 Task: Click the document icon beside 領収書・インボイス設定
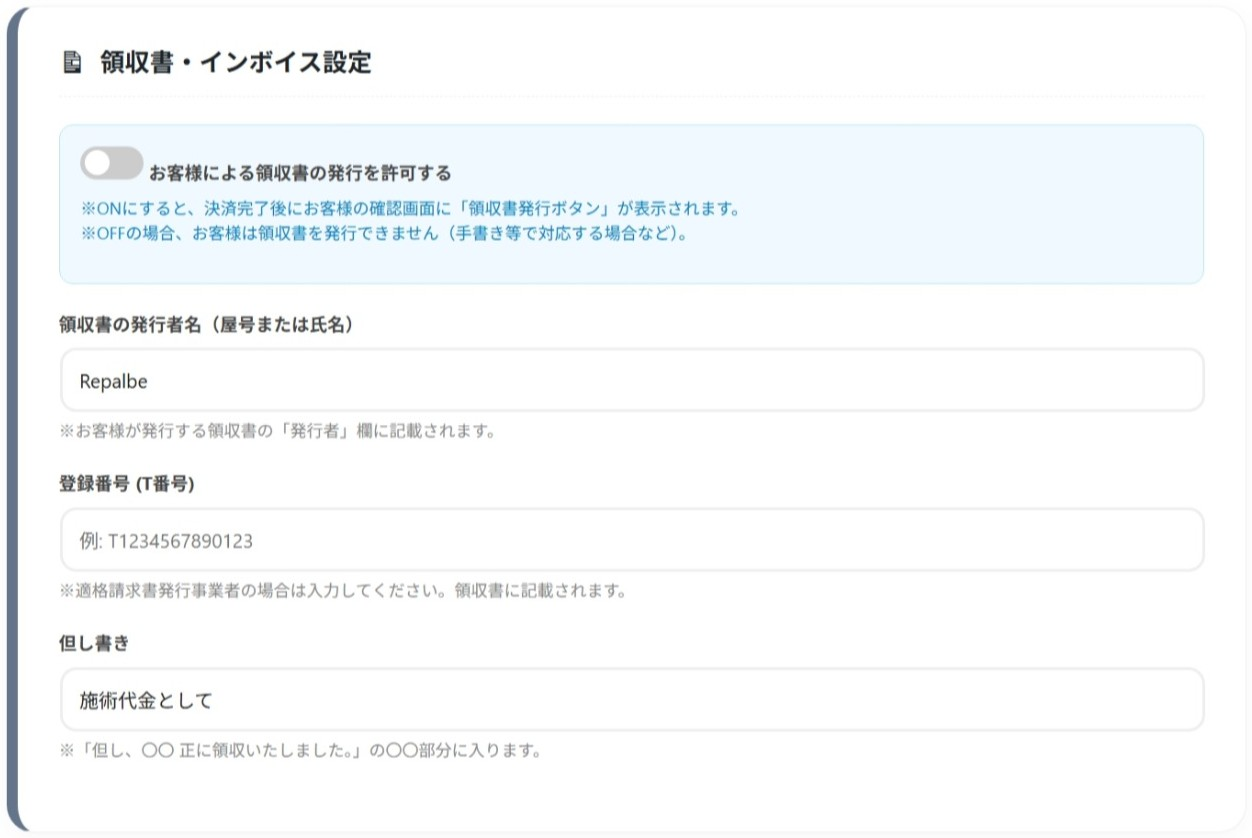[x=71, y=63]
